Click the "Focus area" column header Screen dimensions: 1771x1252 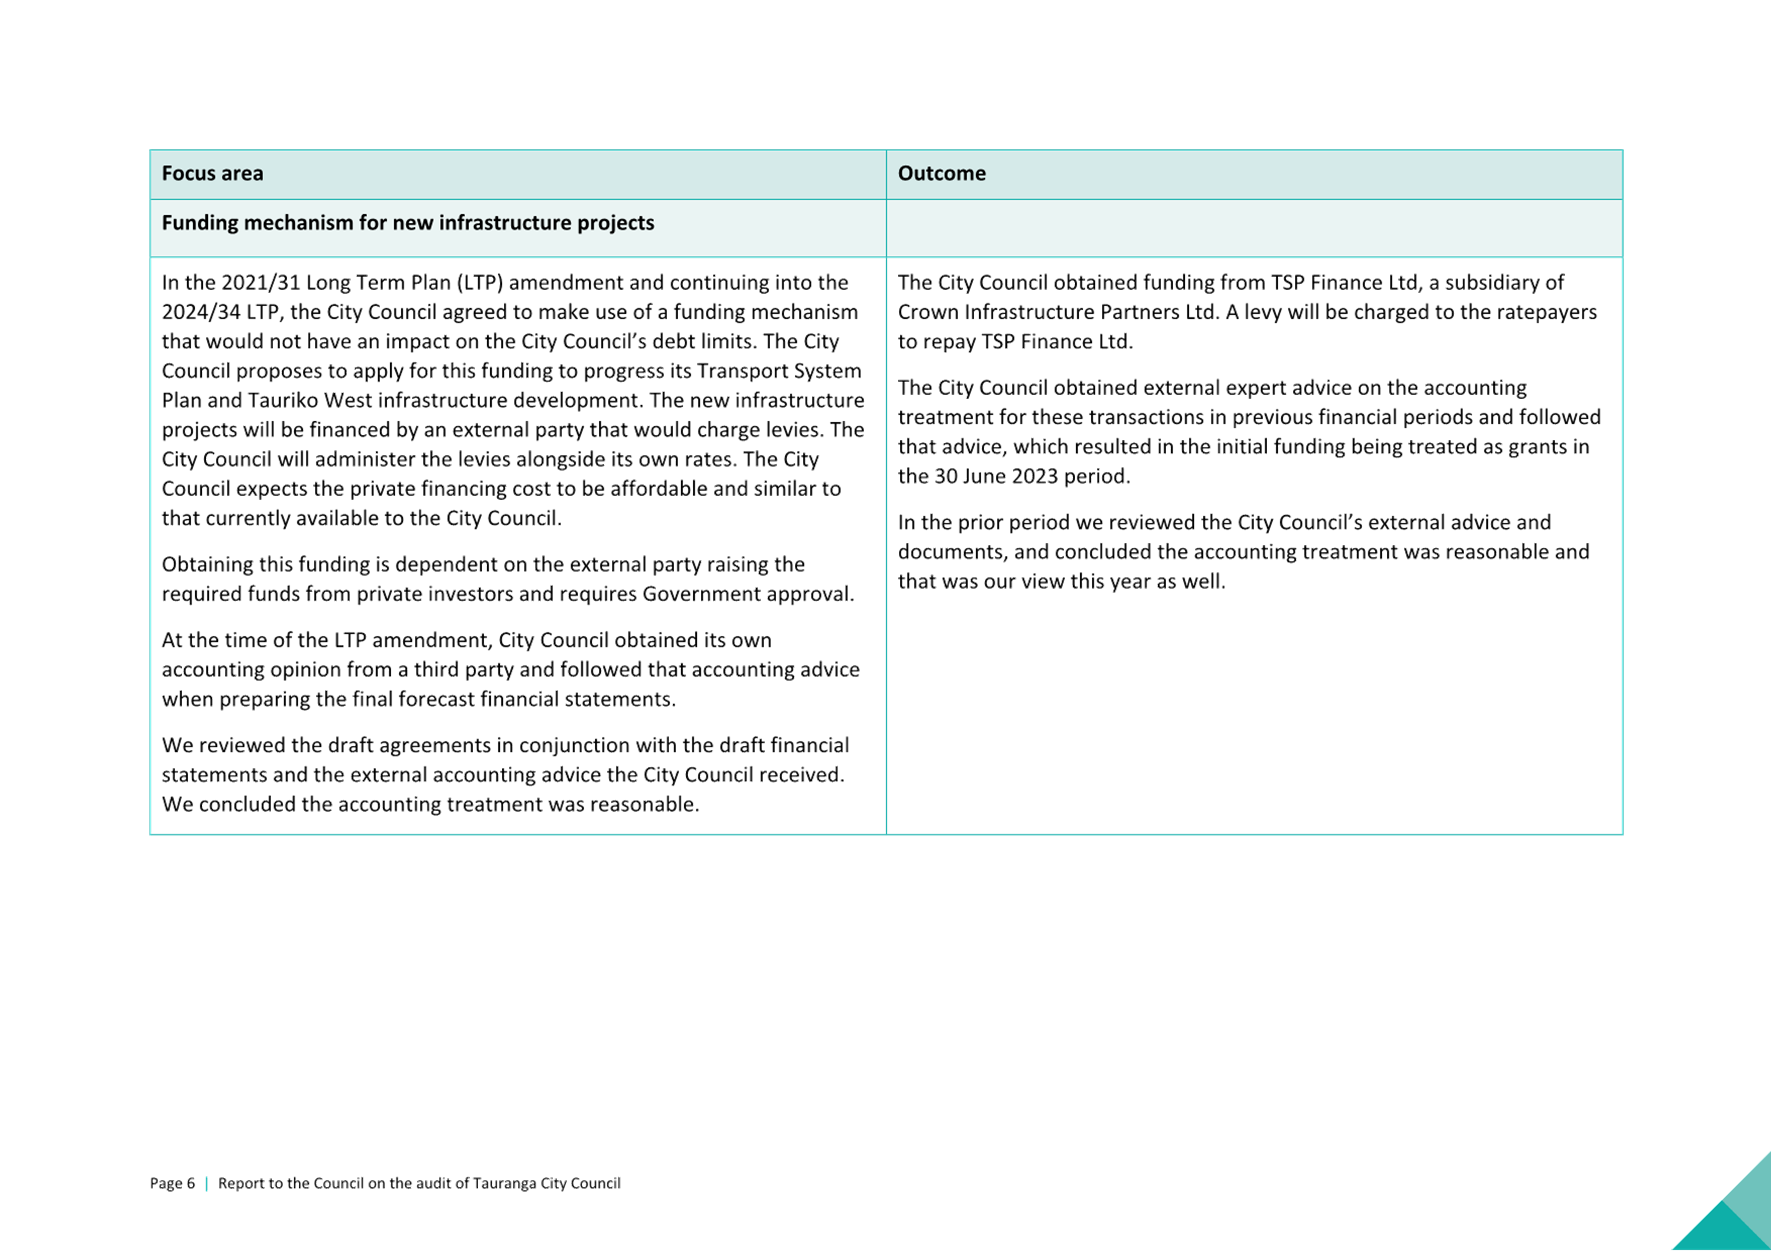click(213, 174)
